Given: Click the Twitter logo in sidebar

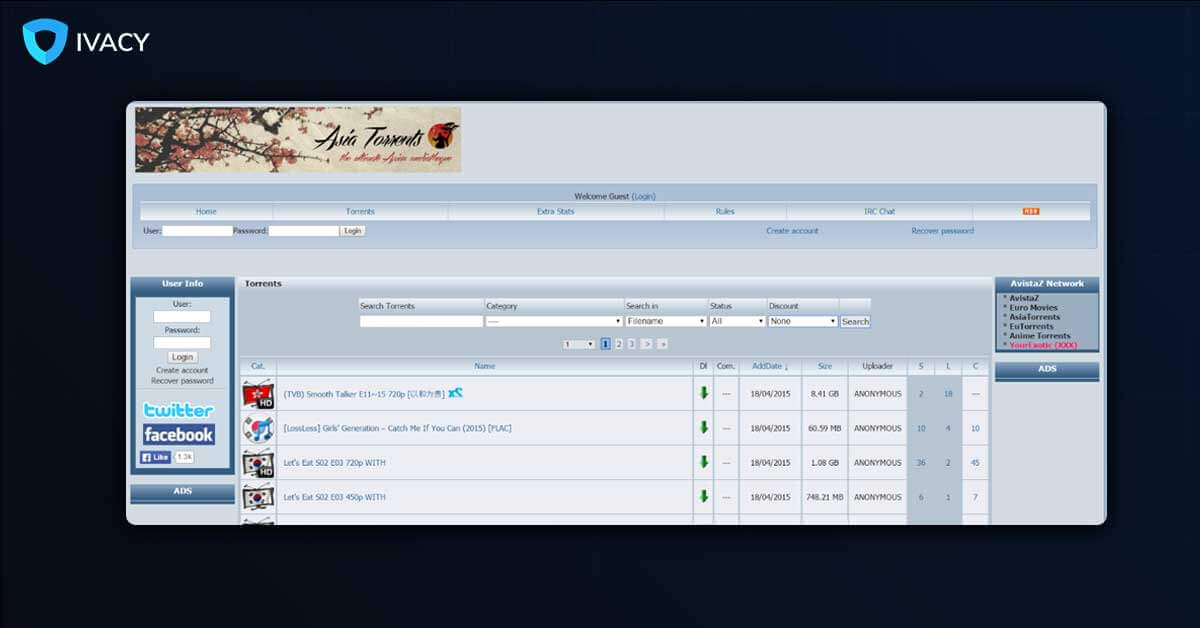Looking at the screenshot, I should [x=178, y=410].
